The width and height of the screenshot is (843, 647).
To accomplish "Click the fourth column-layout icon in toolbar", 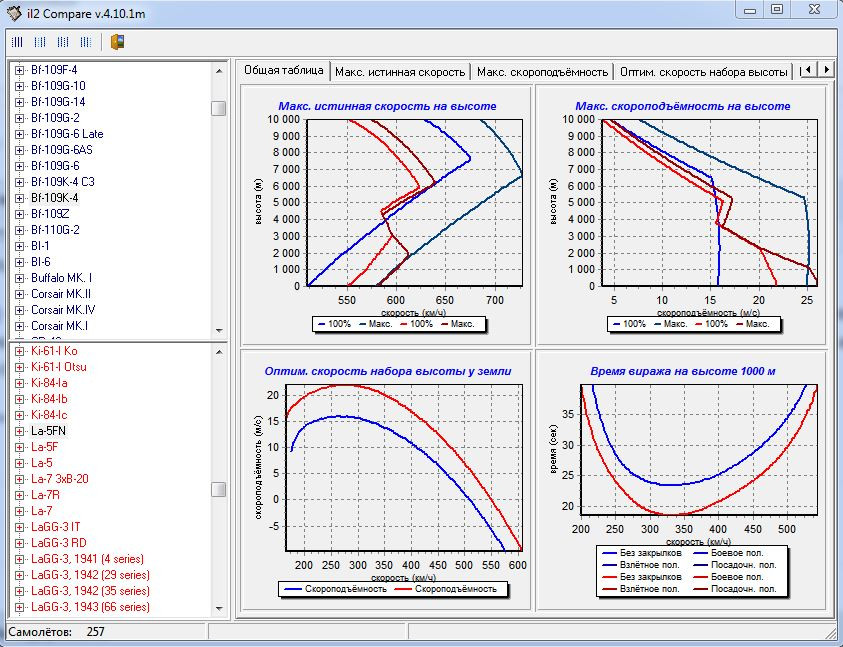I will [x=86, y=43].
